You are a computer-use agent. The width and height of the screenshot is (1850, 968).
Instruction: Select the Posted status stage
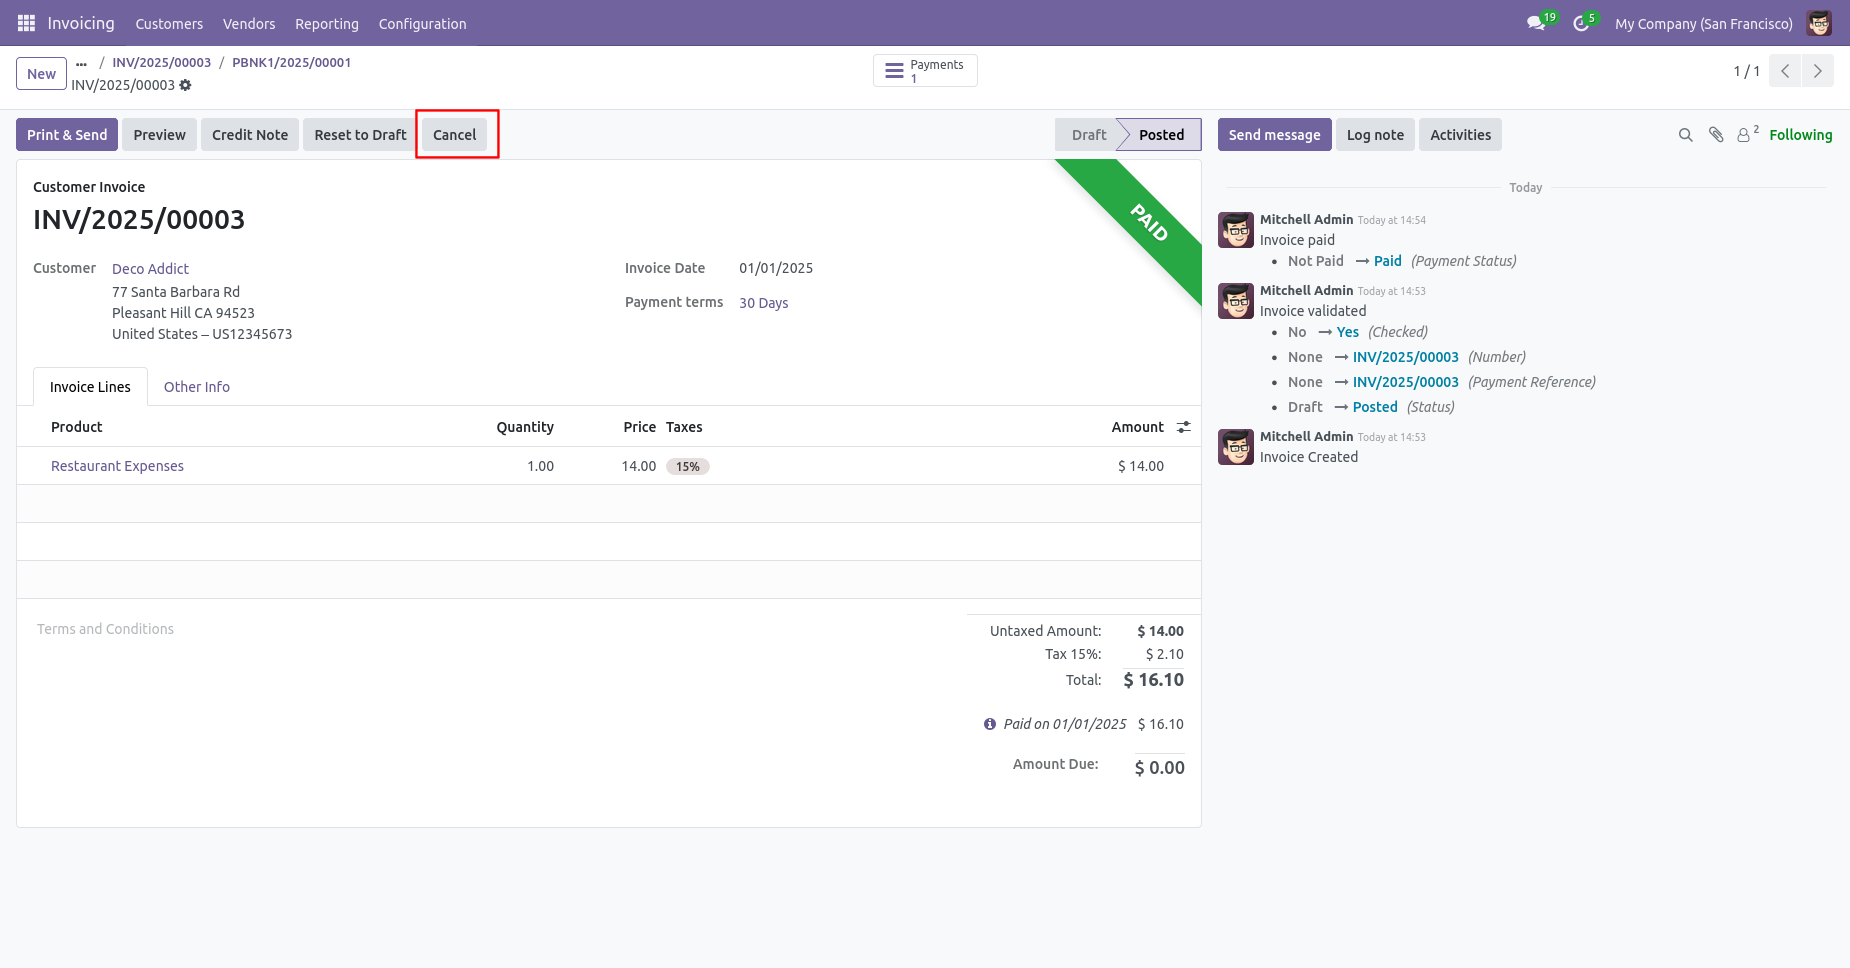pyautogui.click(x=1161, y=135)
